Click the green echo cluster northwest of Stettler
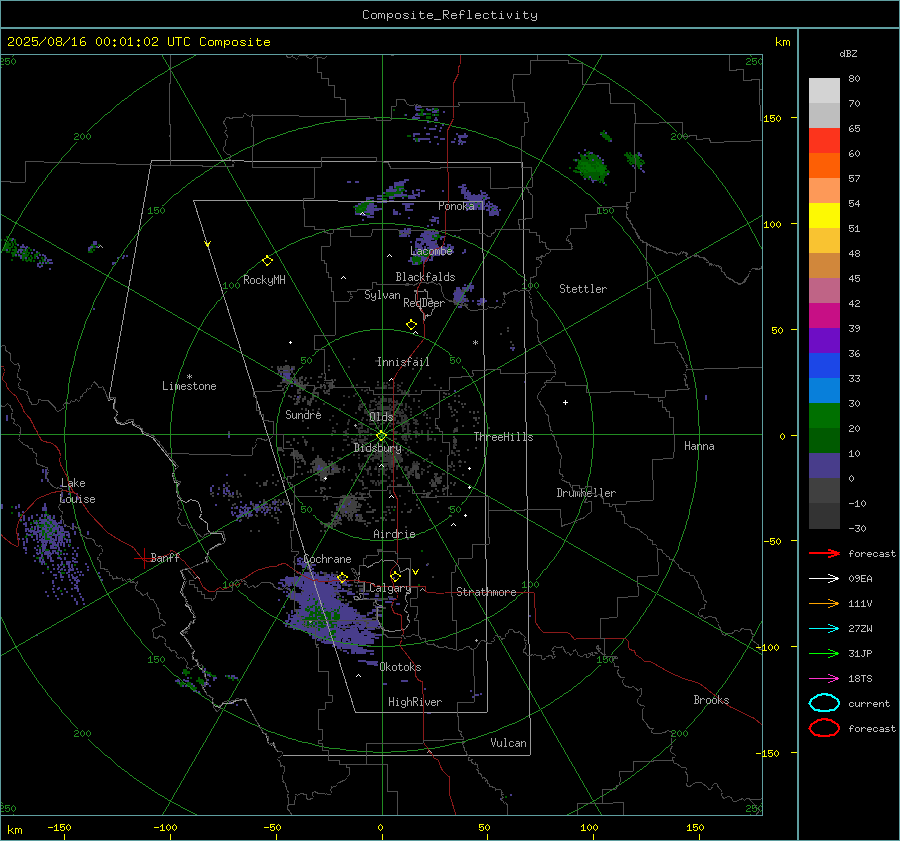Image resolution: width=900 pixels, height=841 pixels. [x=591, y=167]
